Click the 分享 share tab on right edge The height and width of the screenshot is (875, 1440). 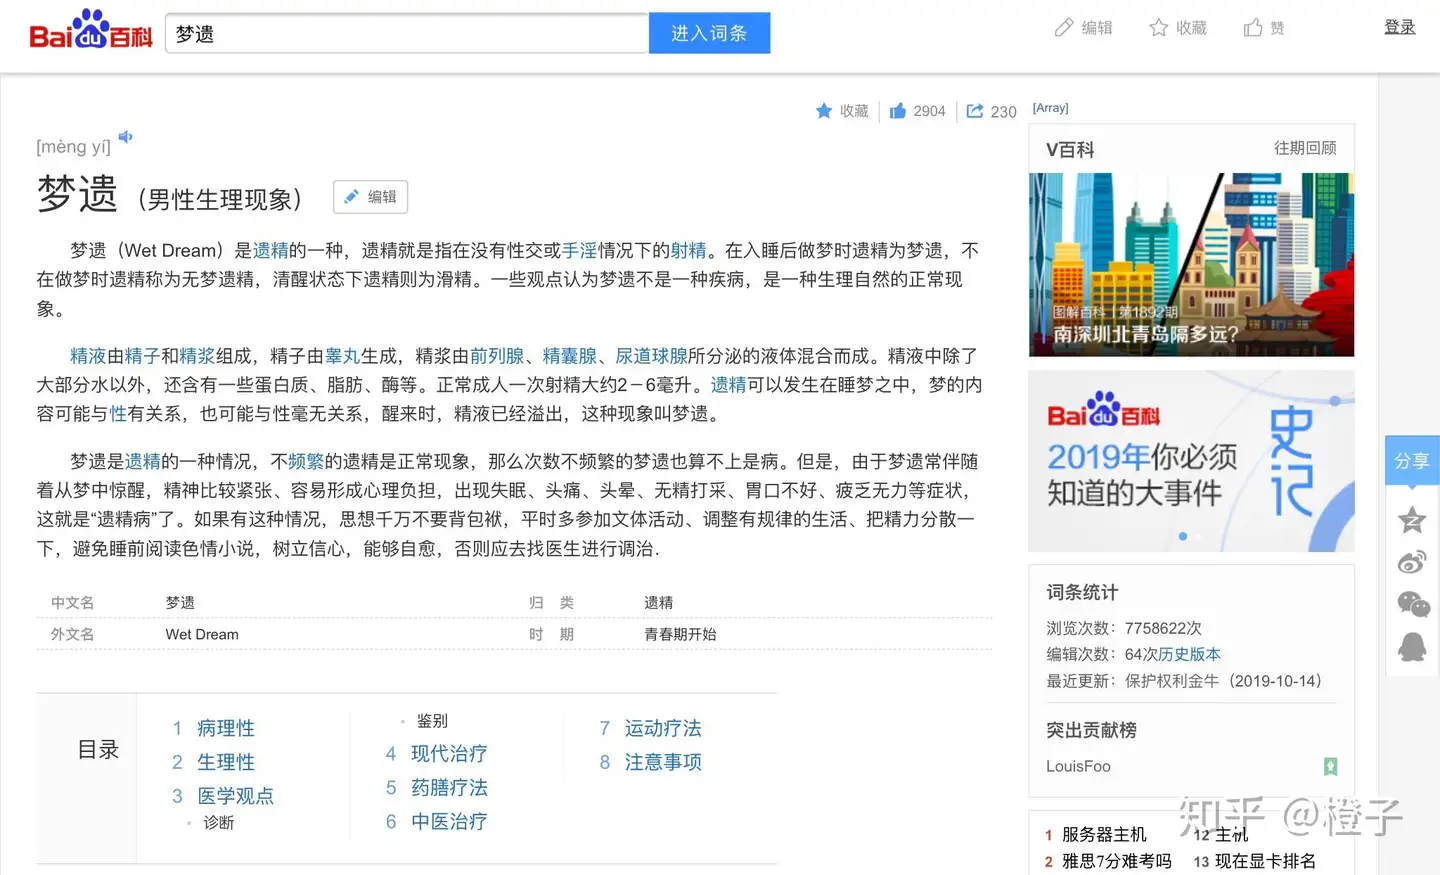[x=1412, y=461]
